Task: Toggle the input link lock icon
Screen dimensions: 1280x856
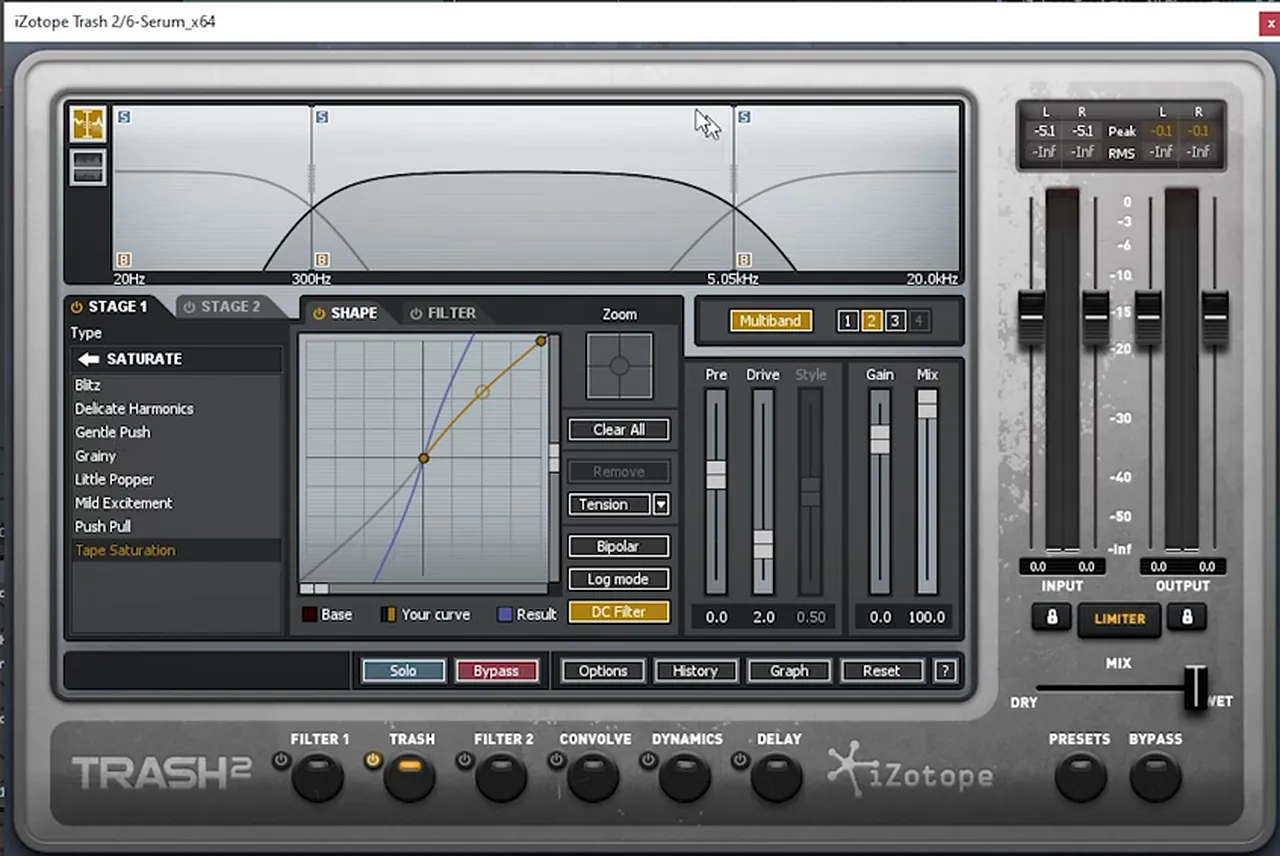Action: tap(1051, 617)
